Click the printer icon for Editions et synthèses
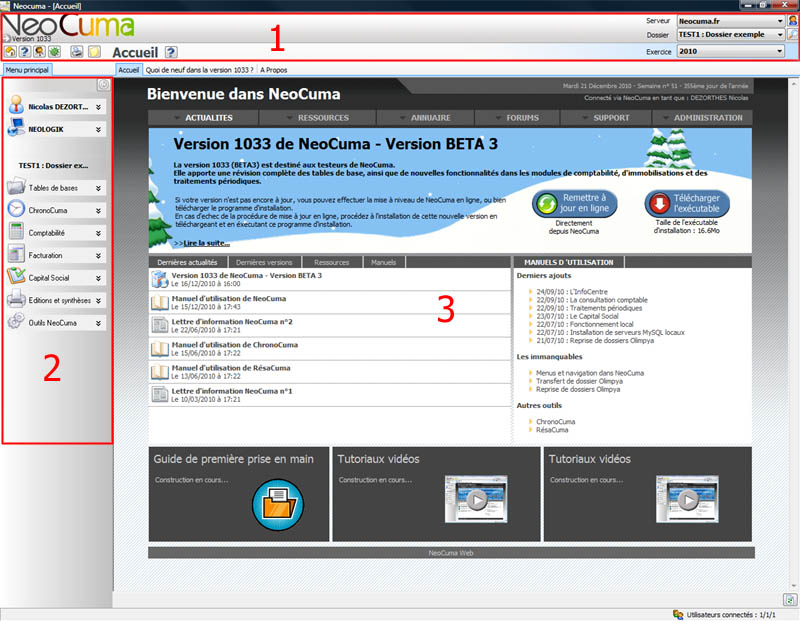Screen dimensions: 800x621 coord(16,299)
